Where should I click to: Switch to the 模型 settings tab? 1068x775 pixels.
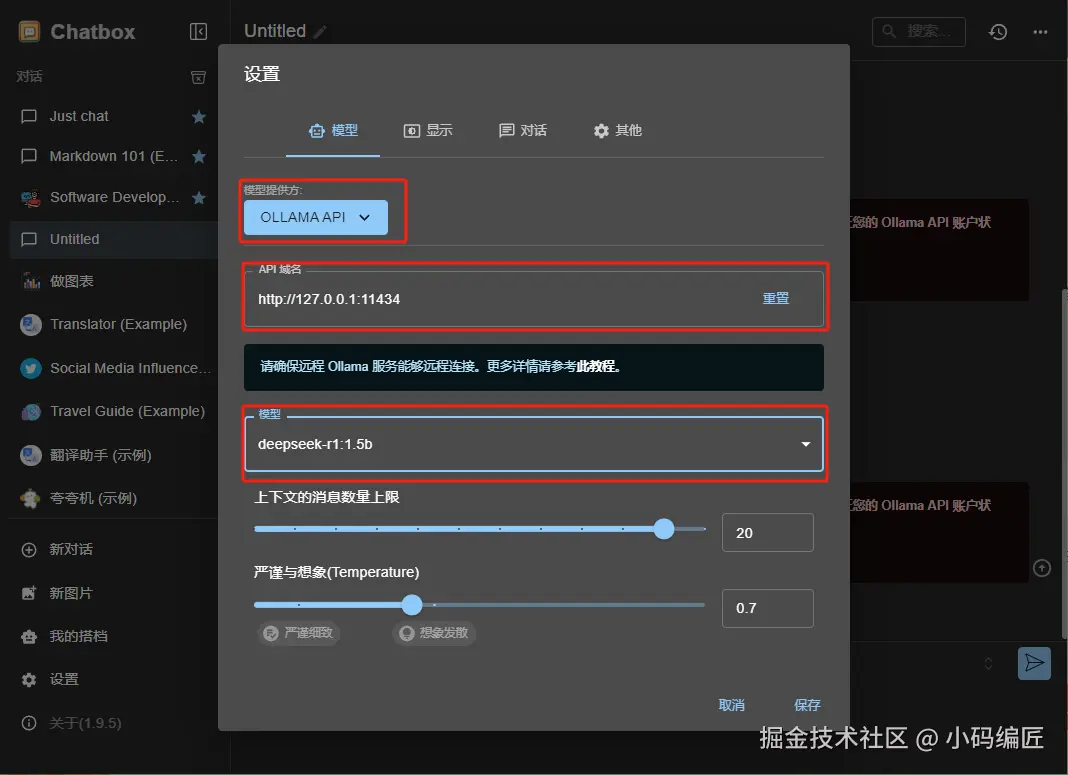[333, 130]
